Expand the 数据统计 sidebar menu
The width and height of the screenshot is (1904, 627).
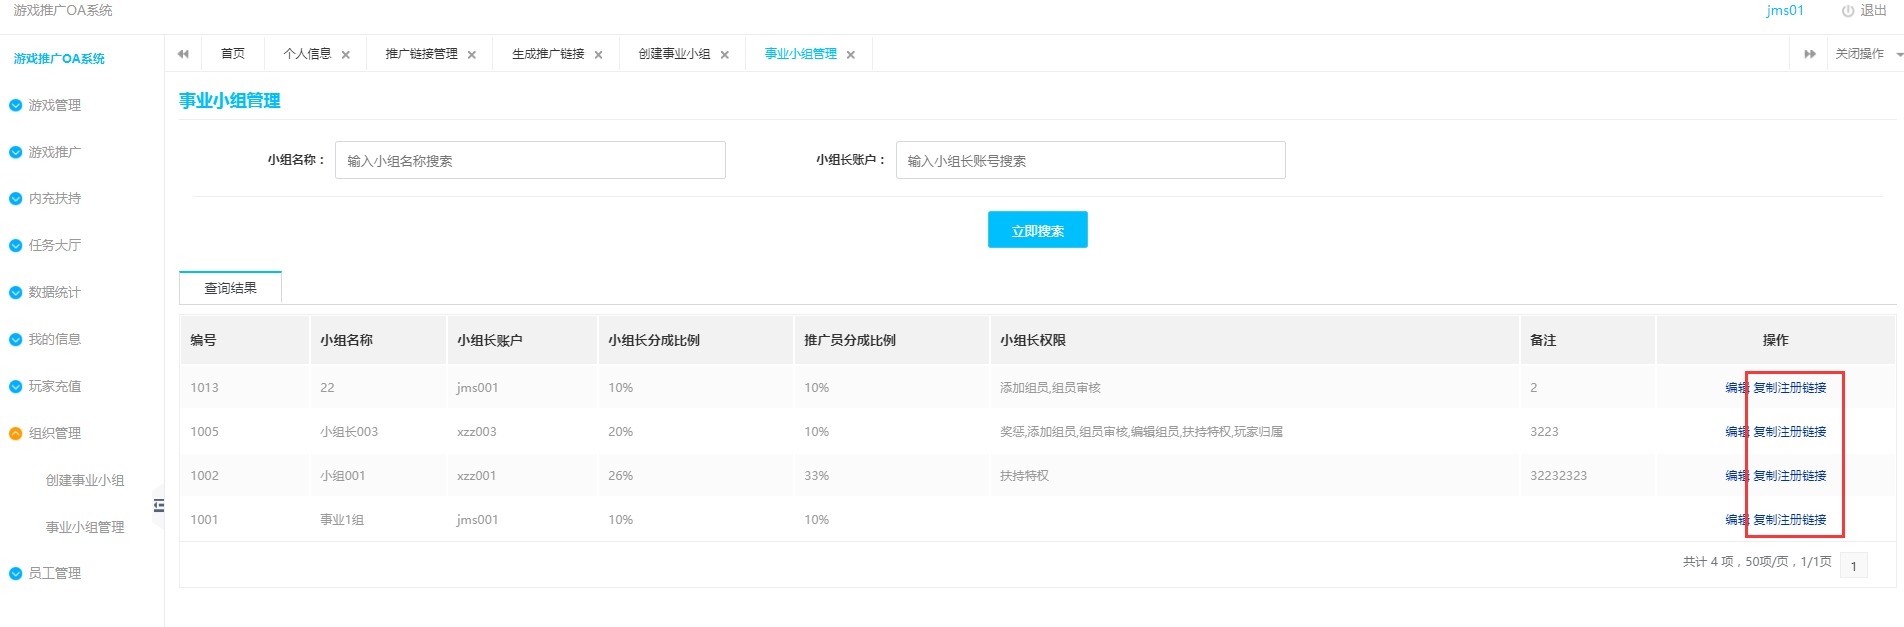(x=54, y=292)
